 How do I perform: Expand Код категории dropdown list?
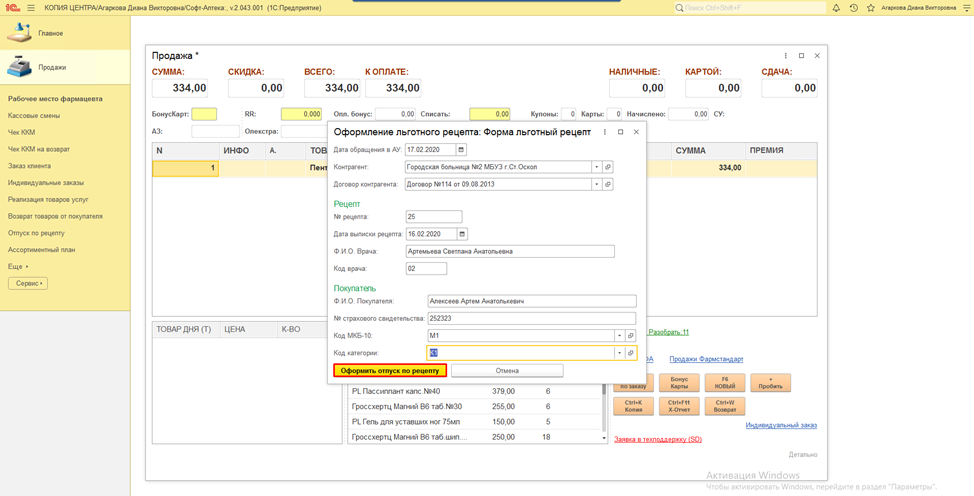coord(620,353)
